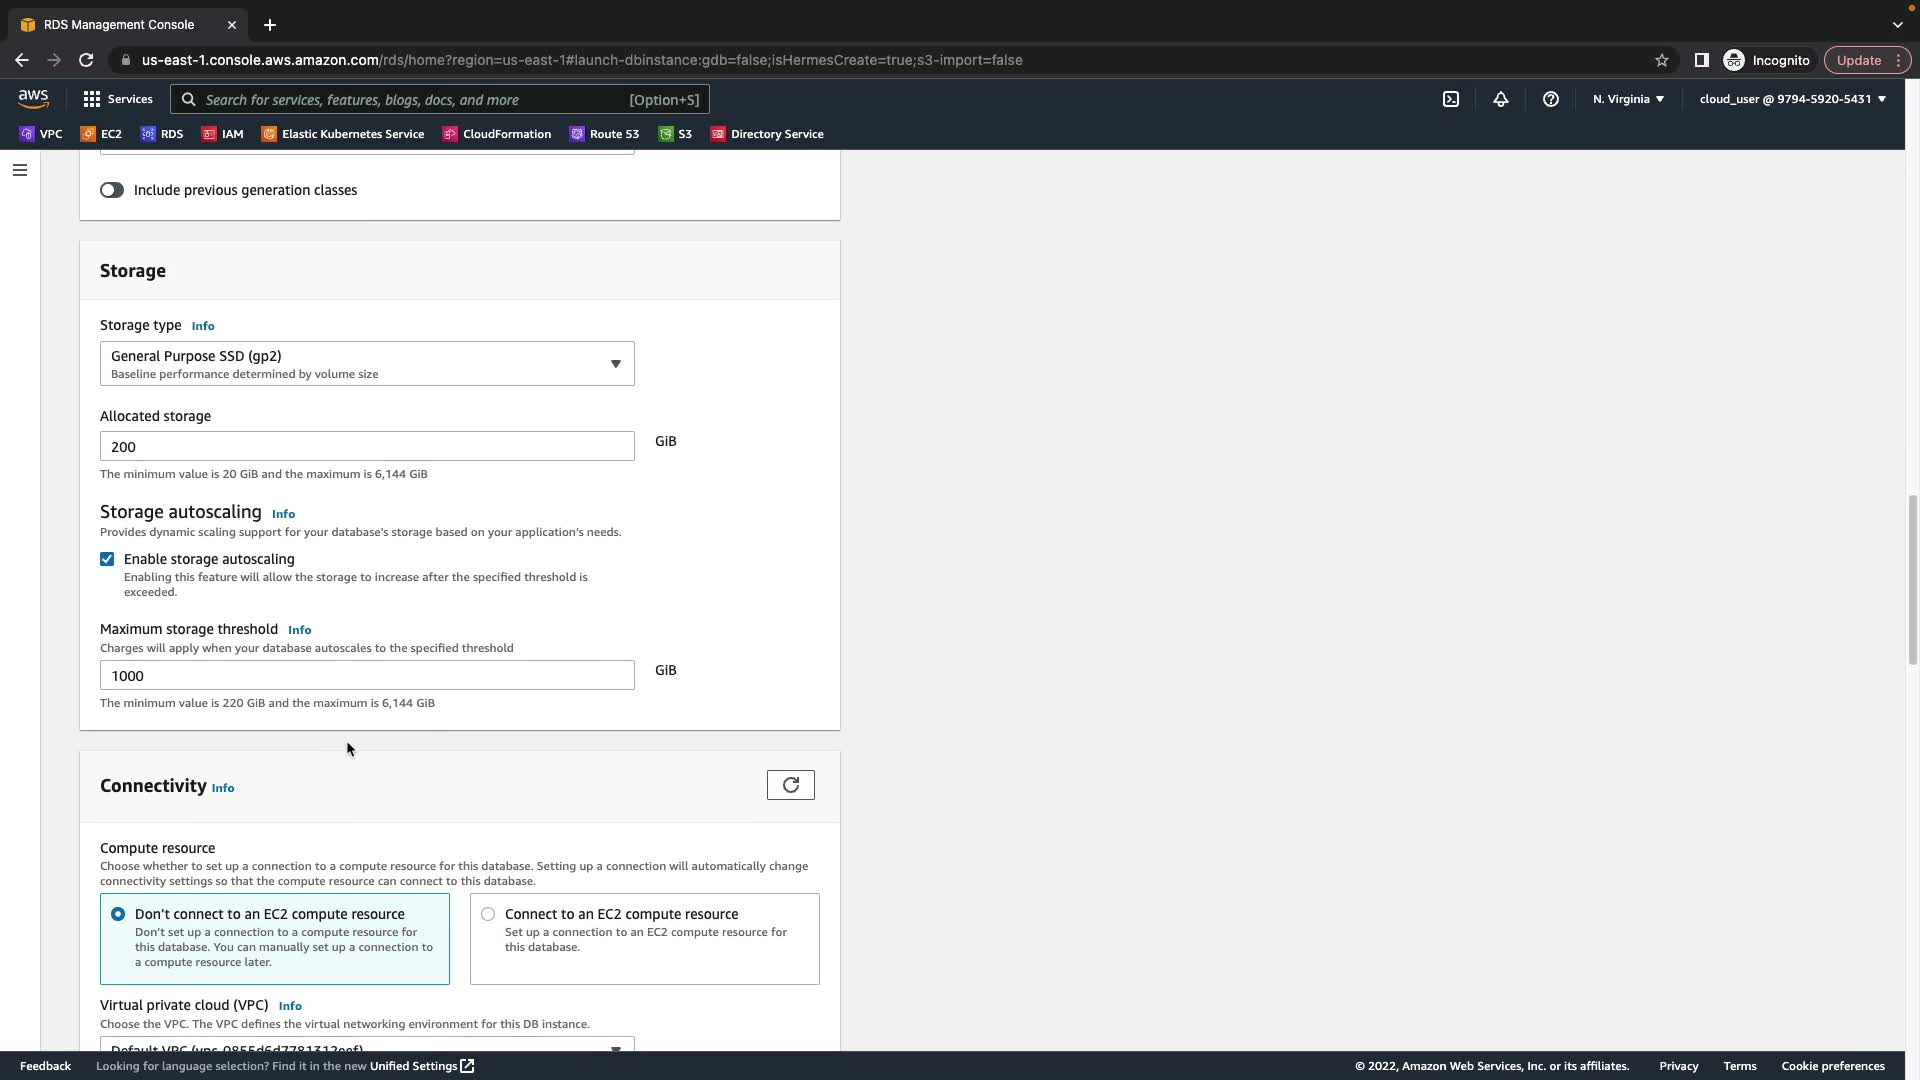Click the Info link beside Storage autoscaling
The height and width of the screenshot is (1080, 1920).
tap(283, 514)
